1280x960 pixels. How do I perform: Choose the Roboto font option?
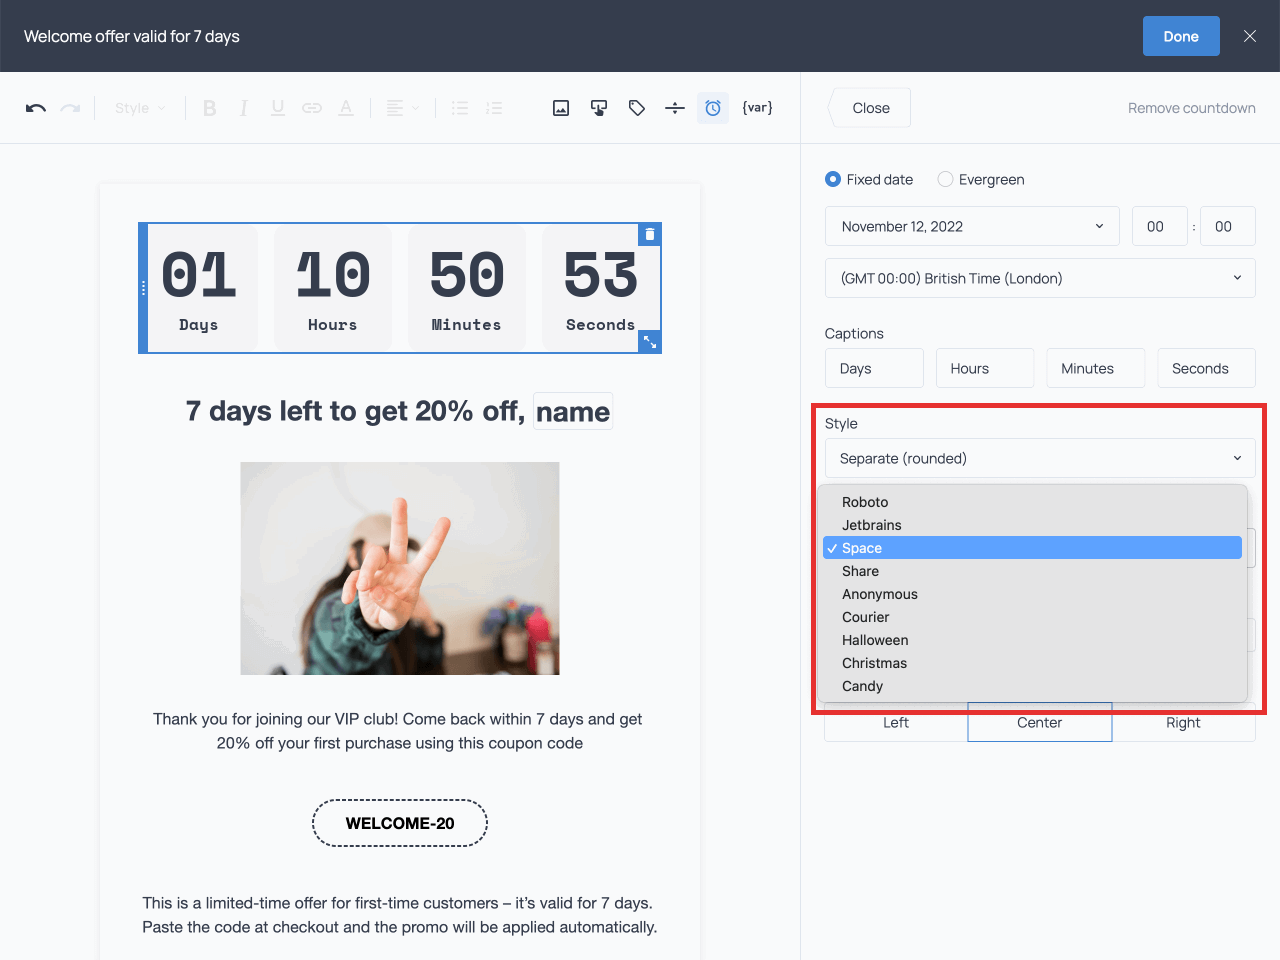(1032, 502)
